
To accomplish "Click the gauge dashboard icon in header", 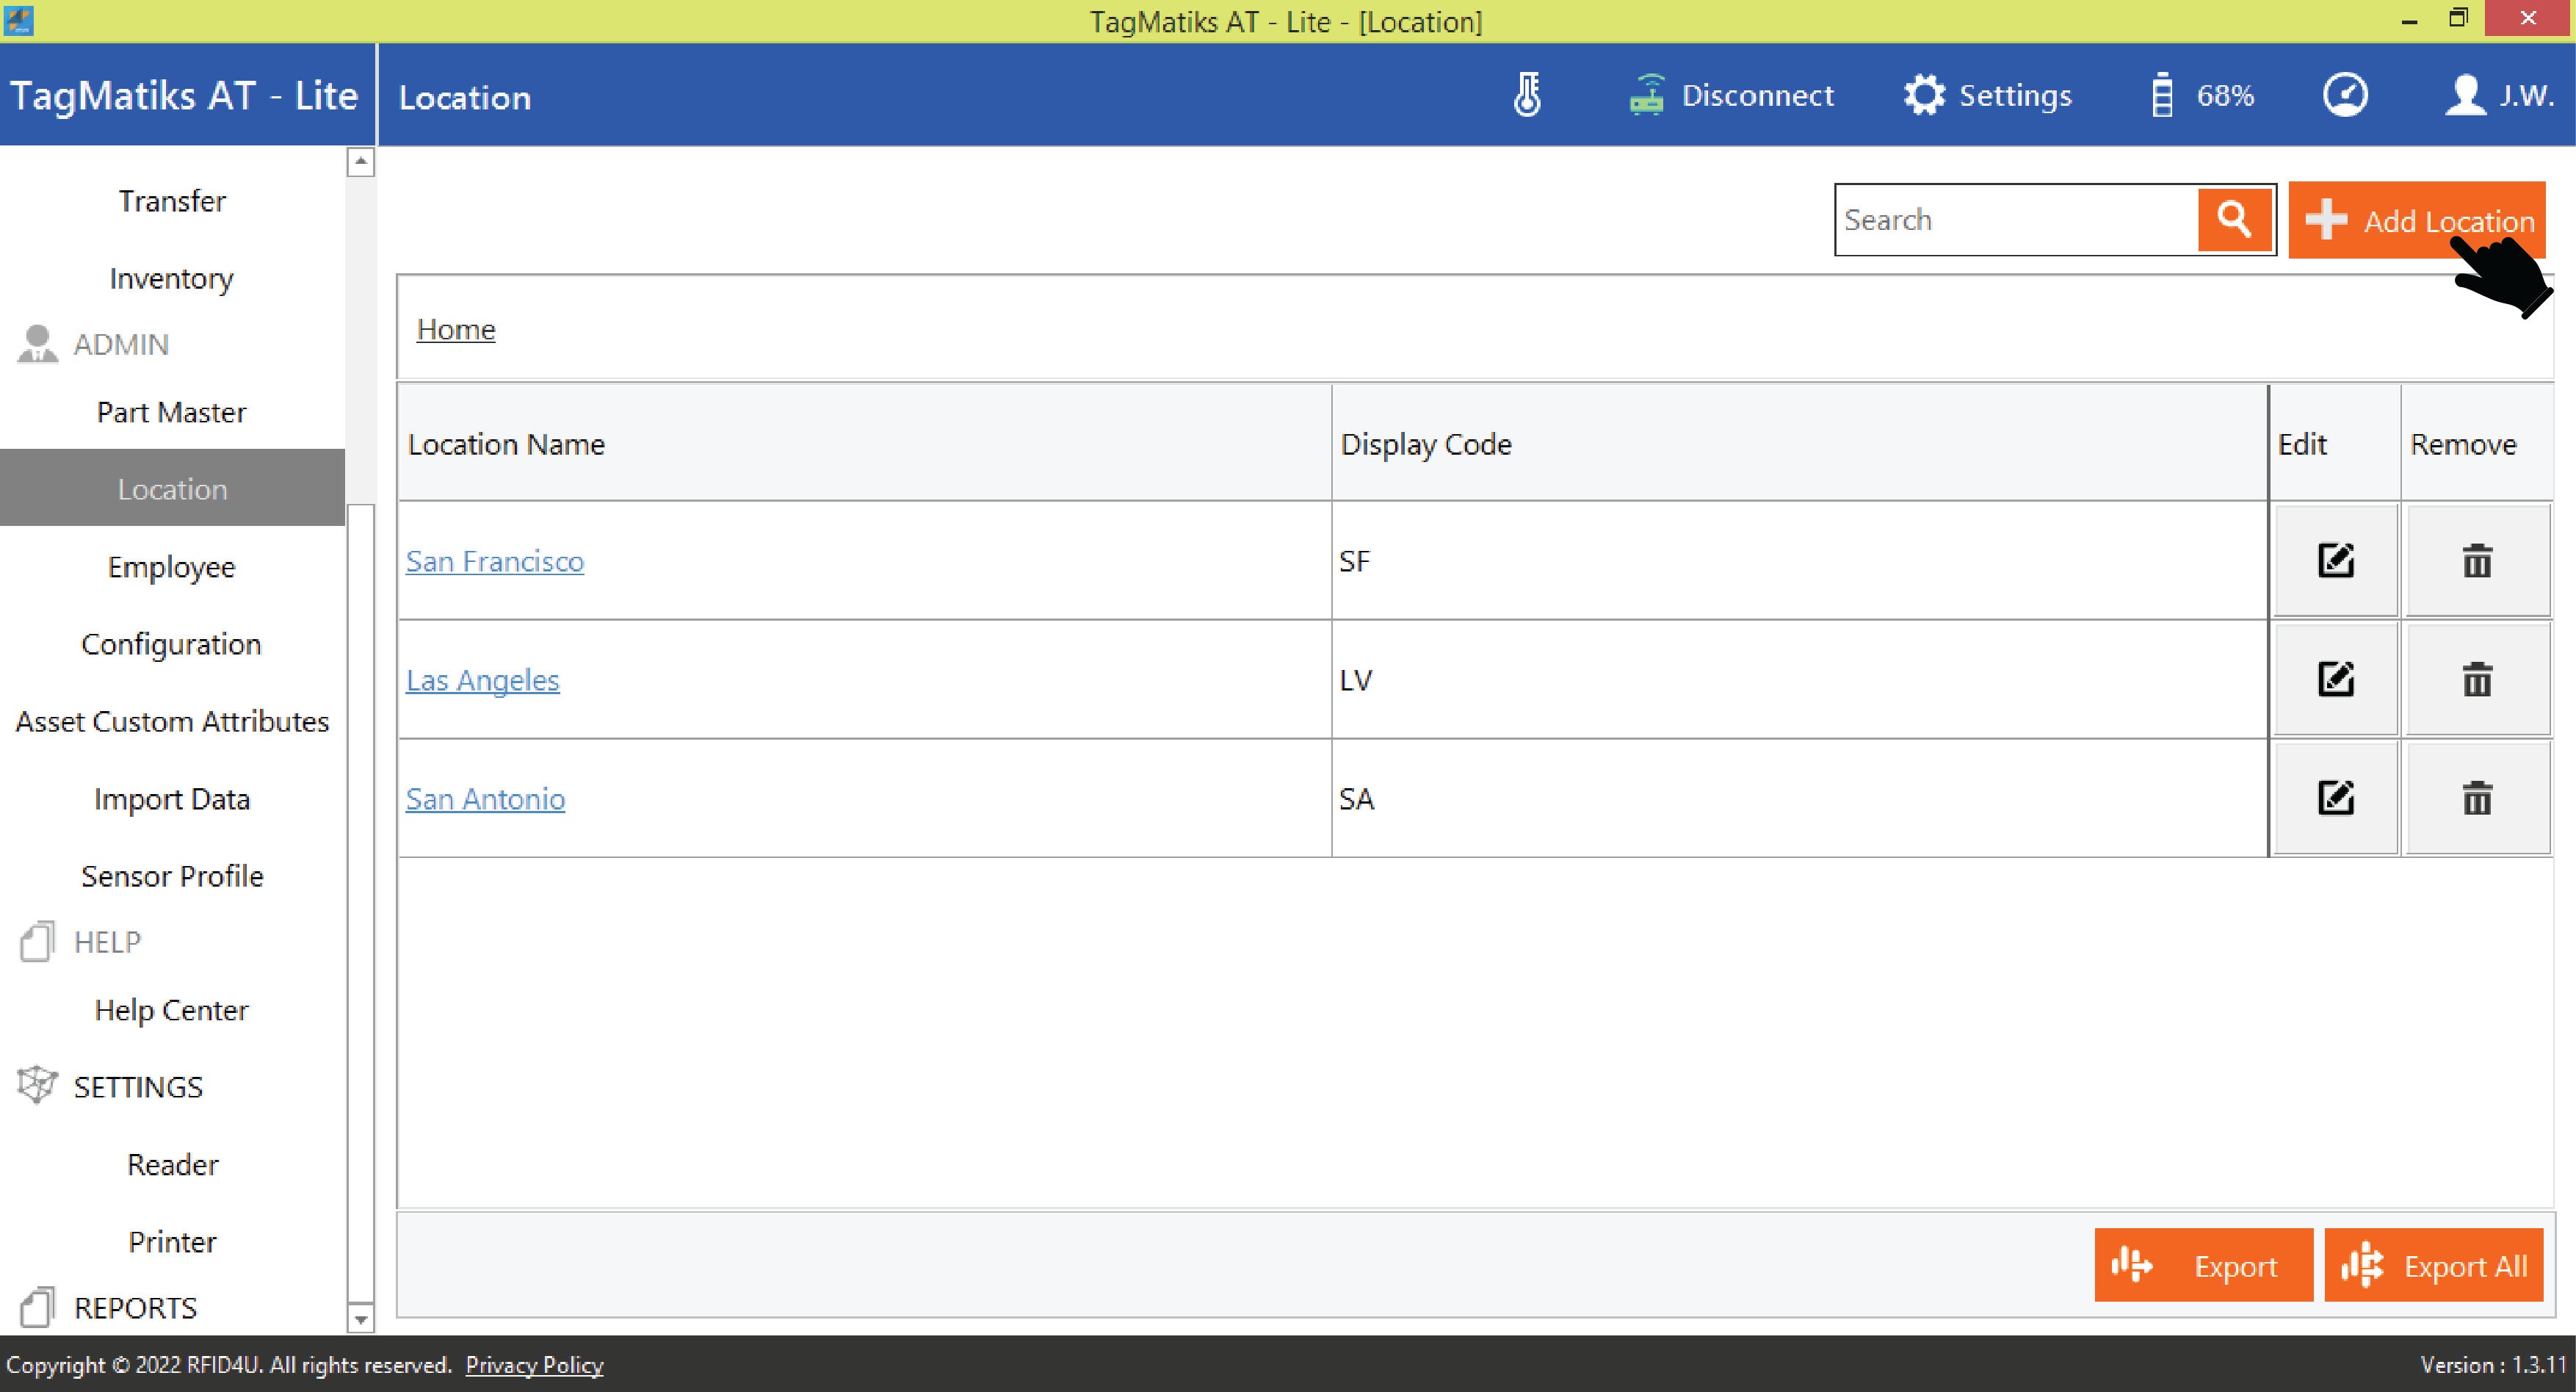I will coord(2345,96).
